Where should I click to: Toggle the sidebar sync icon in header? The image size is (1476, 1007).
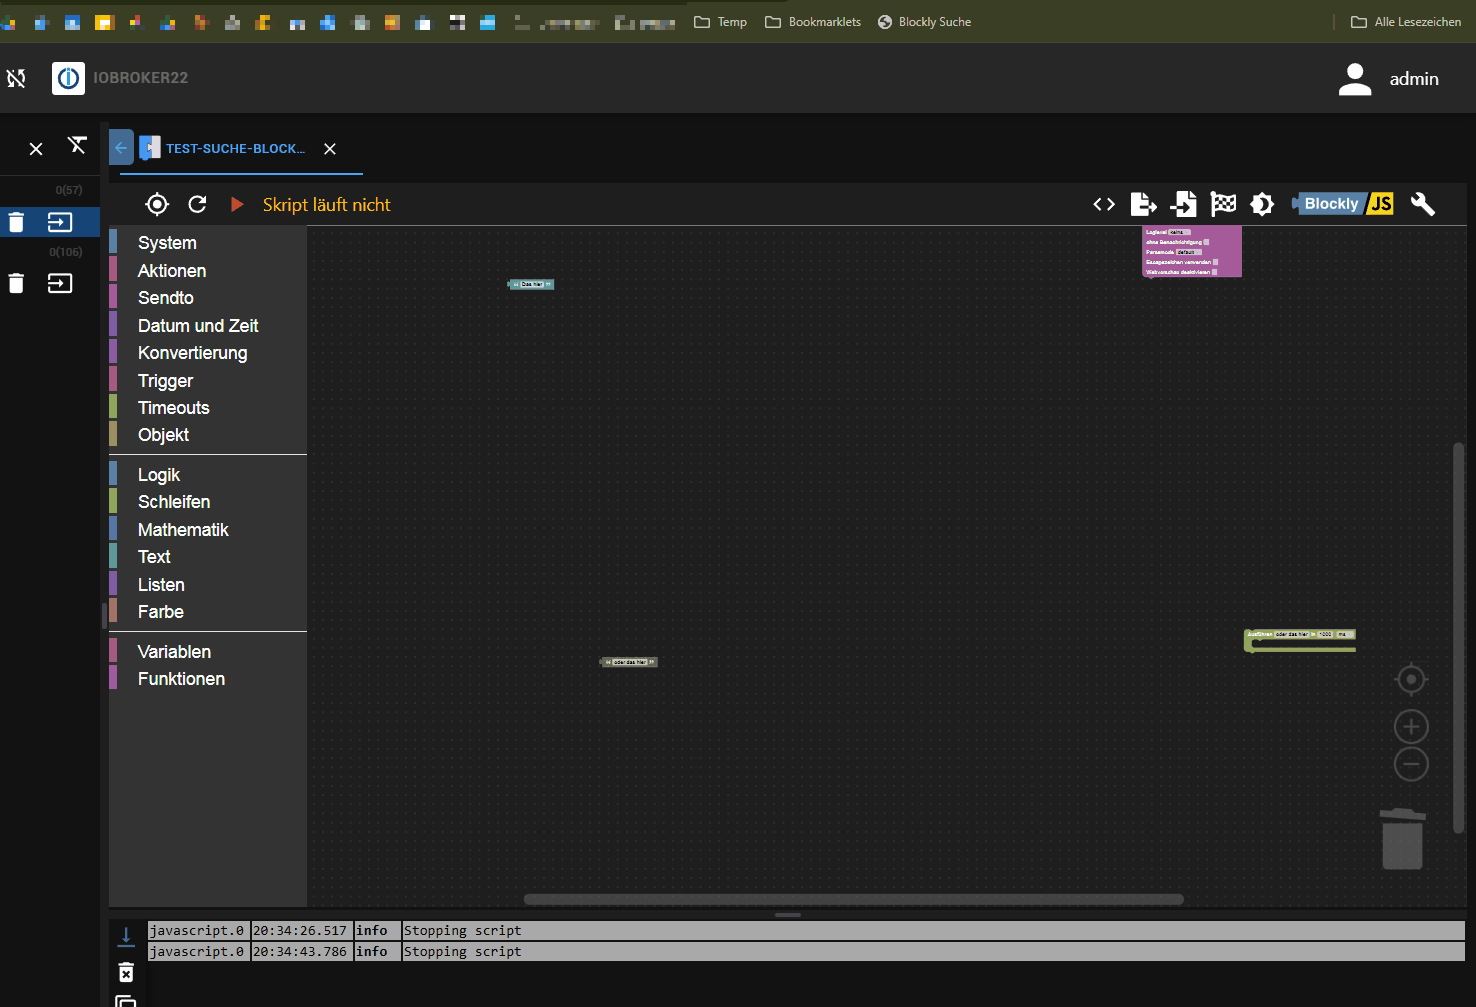point(17,78)
